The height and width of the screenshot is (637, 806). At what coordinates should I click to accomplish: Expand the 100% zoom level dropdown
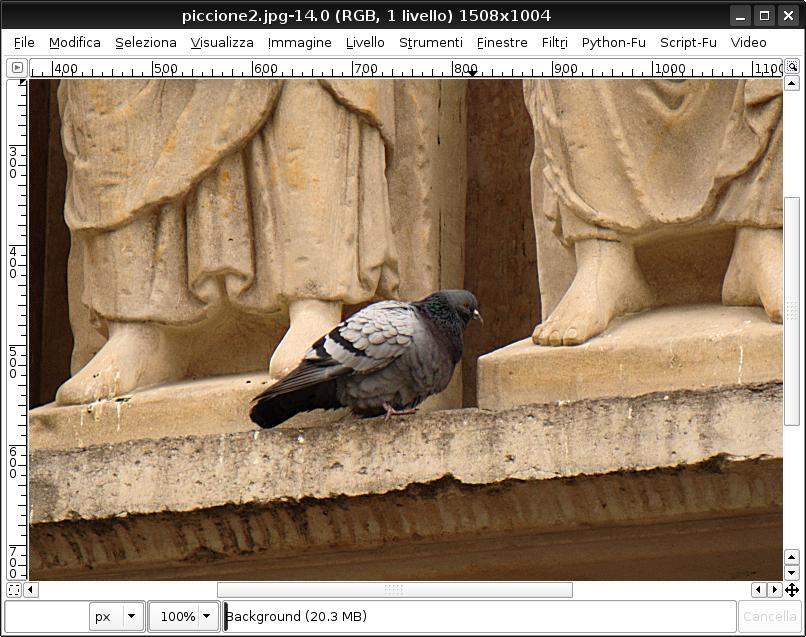pyautogui.click(x=185, y=616)
